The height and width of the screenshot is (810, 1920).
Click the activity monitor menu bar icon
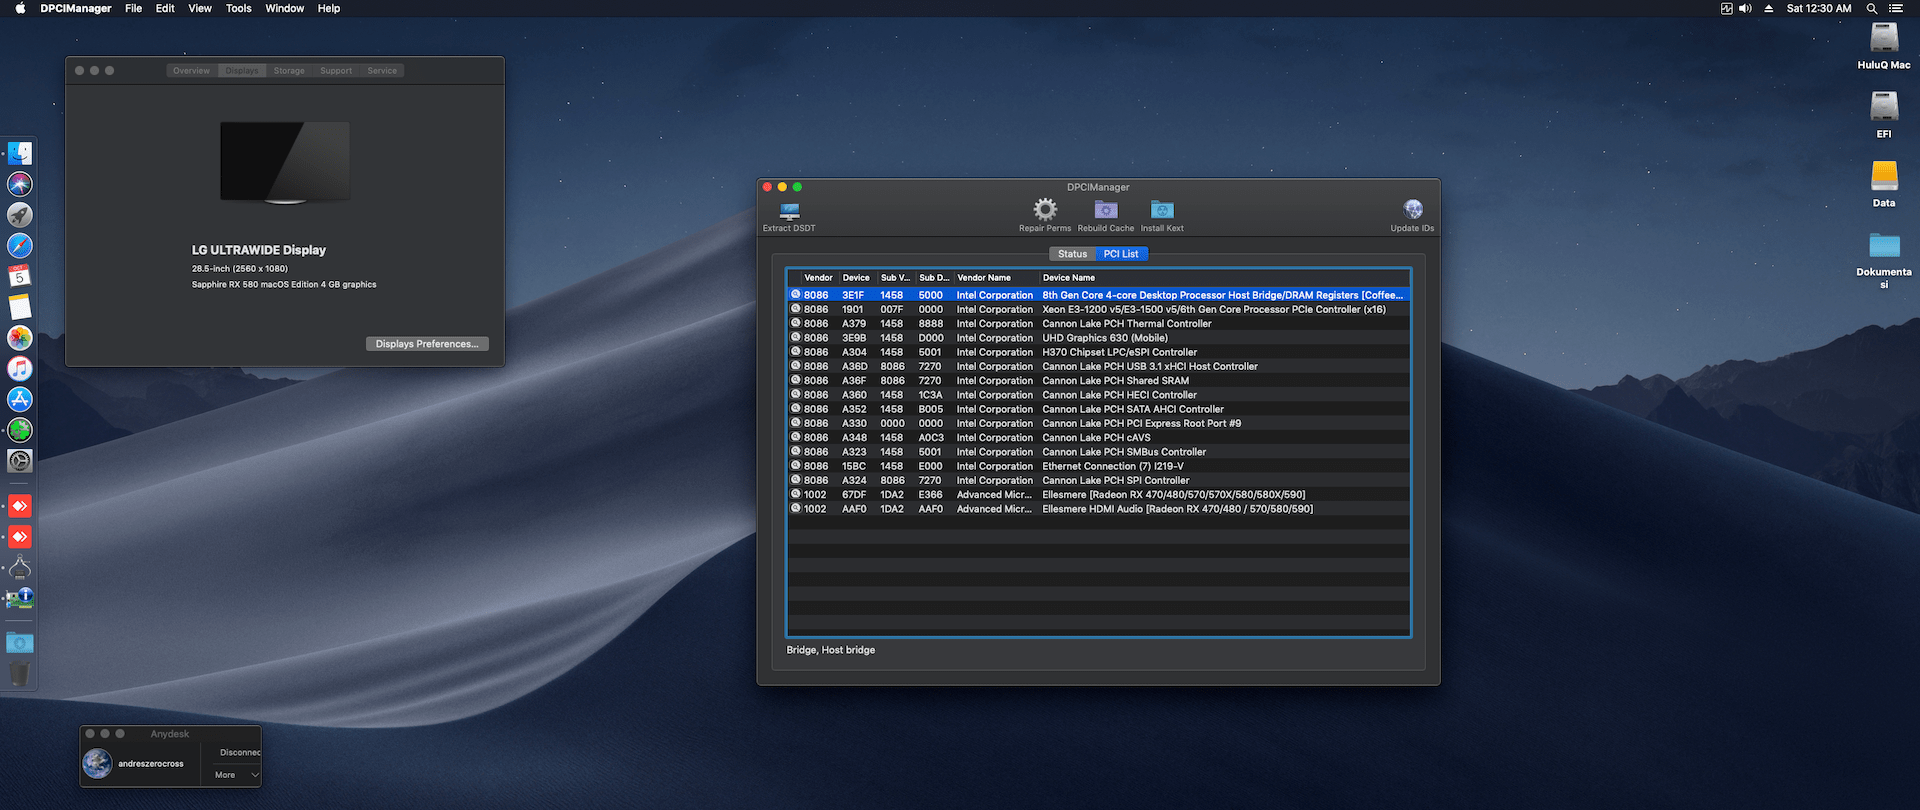point(1726,8)
